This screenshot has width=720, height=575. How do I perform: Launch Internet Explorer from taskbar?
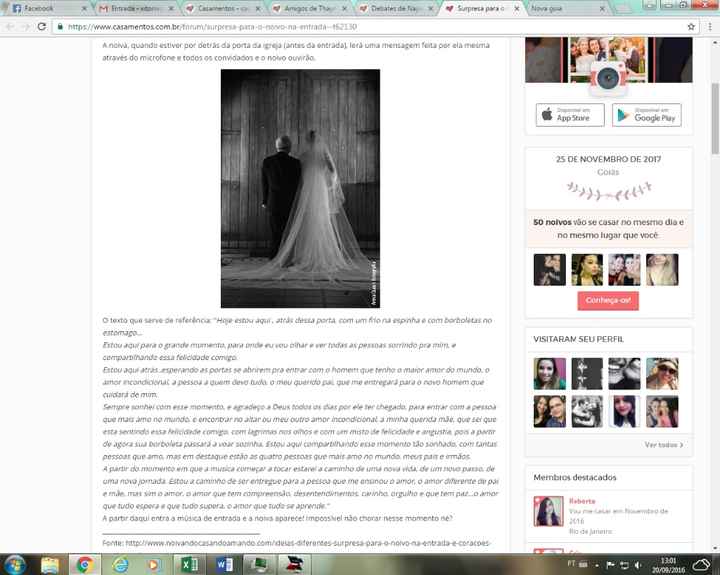click(120, 564)
